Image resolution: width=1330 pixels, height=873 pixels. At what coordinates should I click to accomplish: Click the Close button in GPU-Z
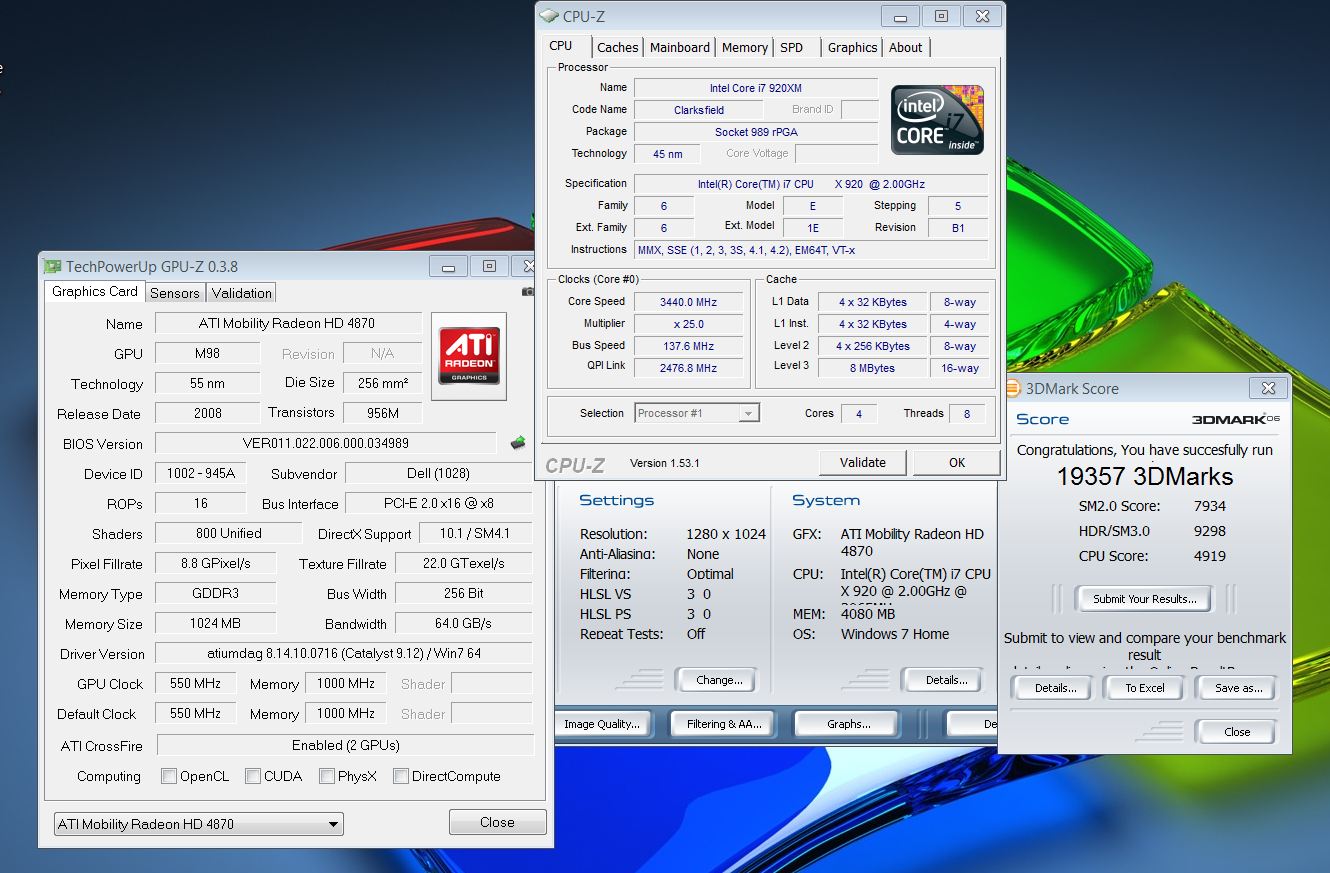(497, 822)
